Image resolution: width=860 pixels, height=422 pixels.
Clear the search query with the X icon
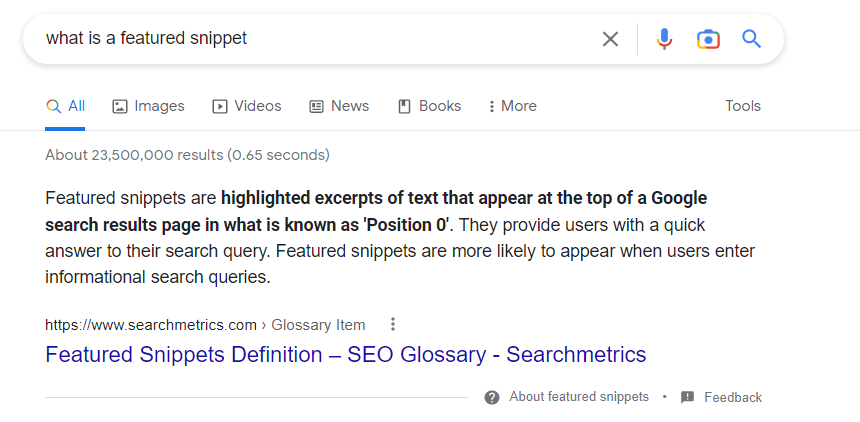(x=610, y=39)
